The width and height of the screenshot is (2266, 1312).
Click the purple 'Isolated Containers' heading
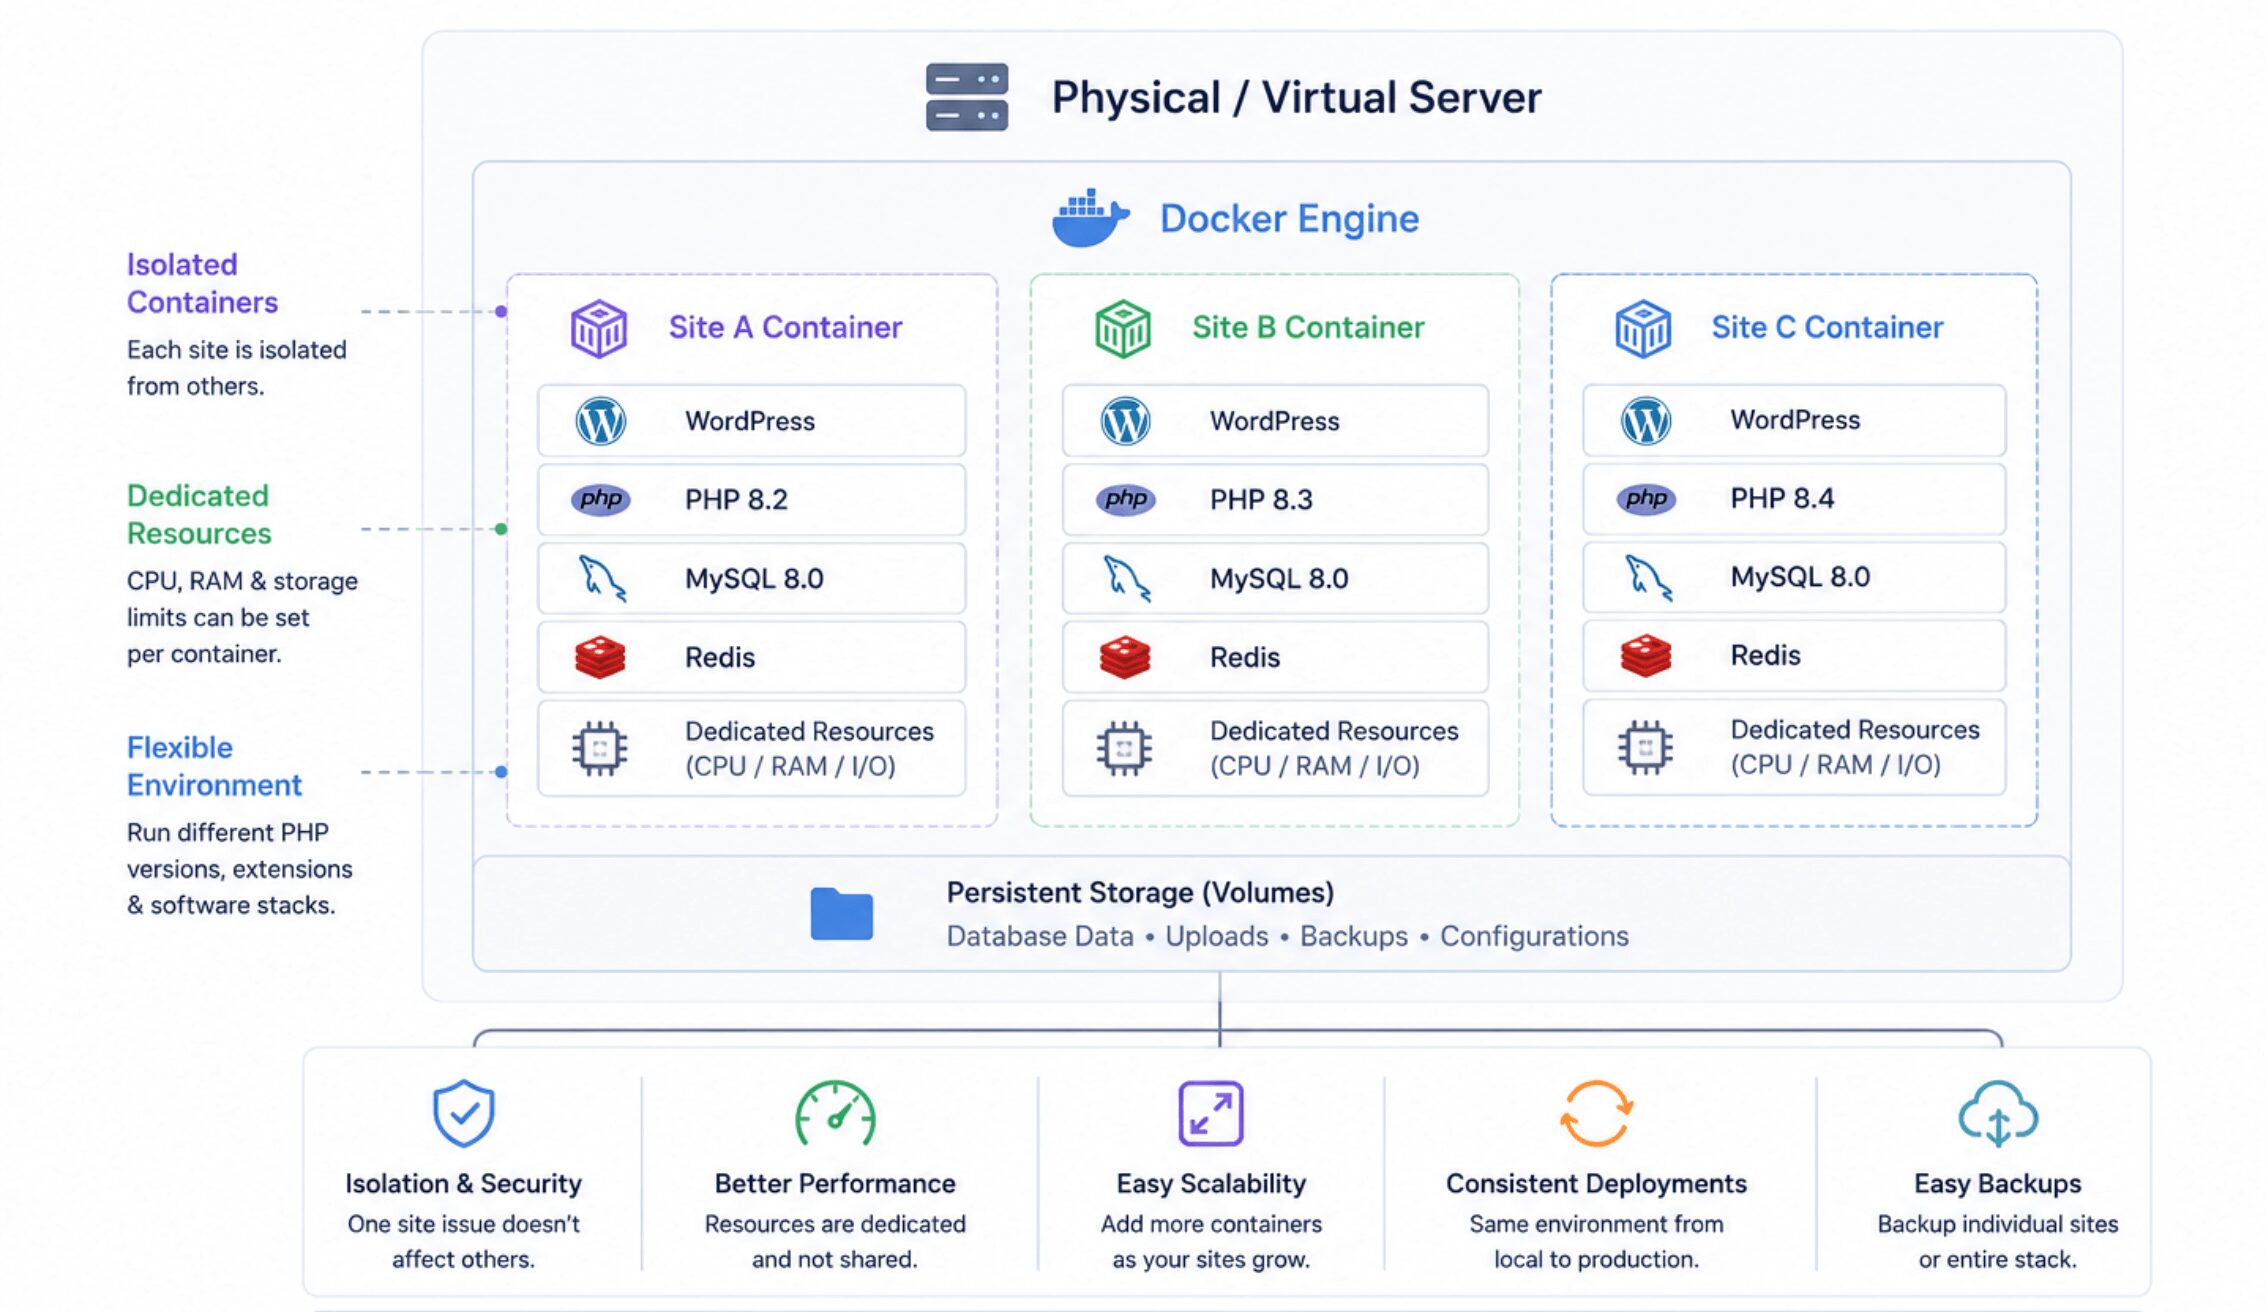click(202, 283)
